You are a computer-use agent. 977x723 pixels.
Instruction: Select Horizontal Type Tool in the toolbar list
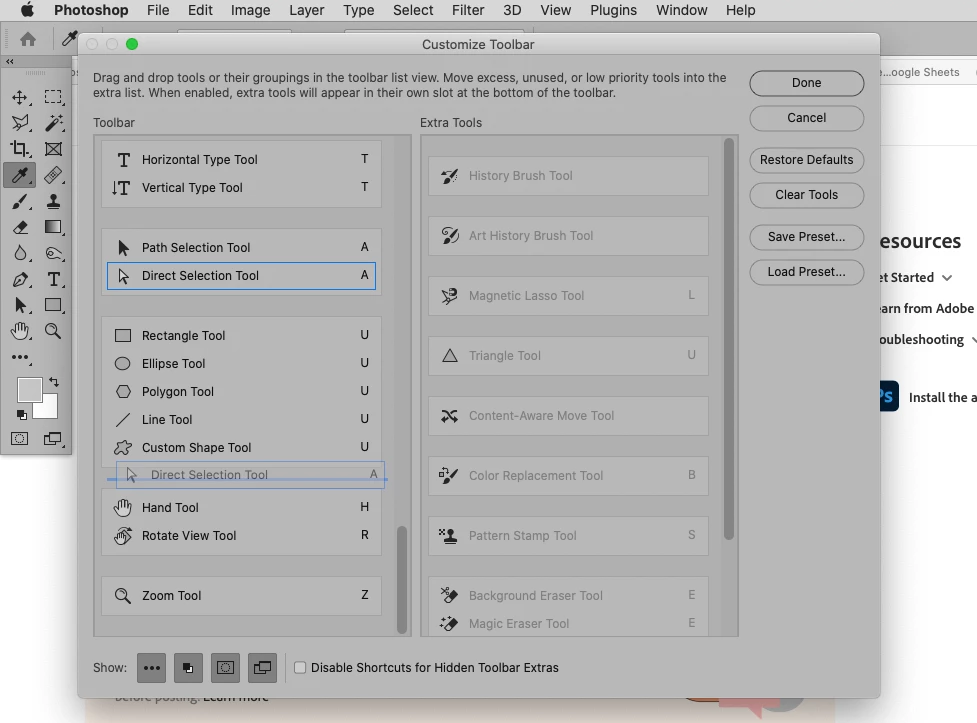[241, 160]
